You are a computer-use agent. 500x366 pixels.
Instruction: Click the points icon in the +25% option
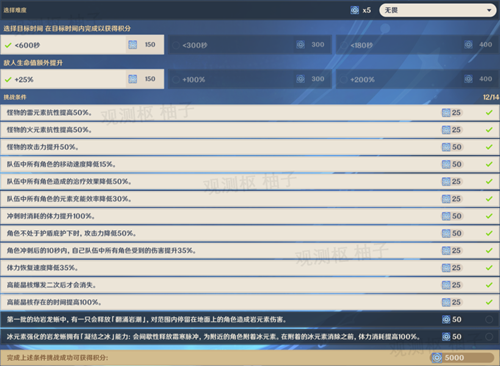point(133,79)
